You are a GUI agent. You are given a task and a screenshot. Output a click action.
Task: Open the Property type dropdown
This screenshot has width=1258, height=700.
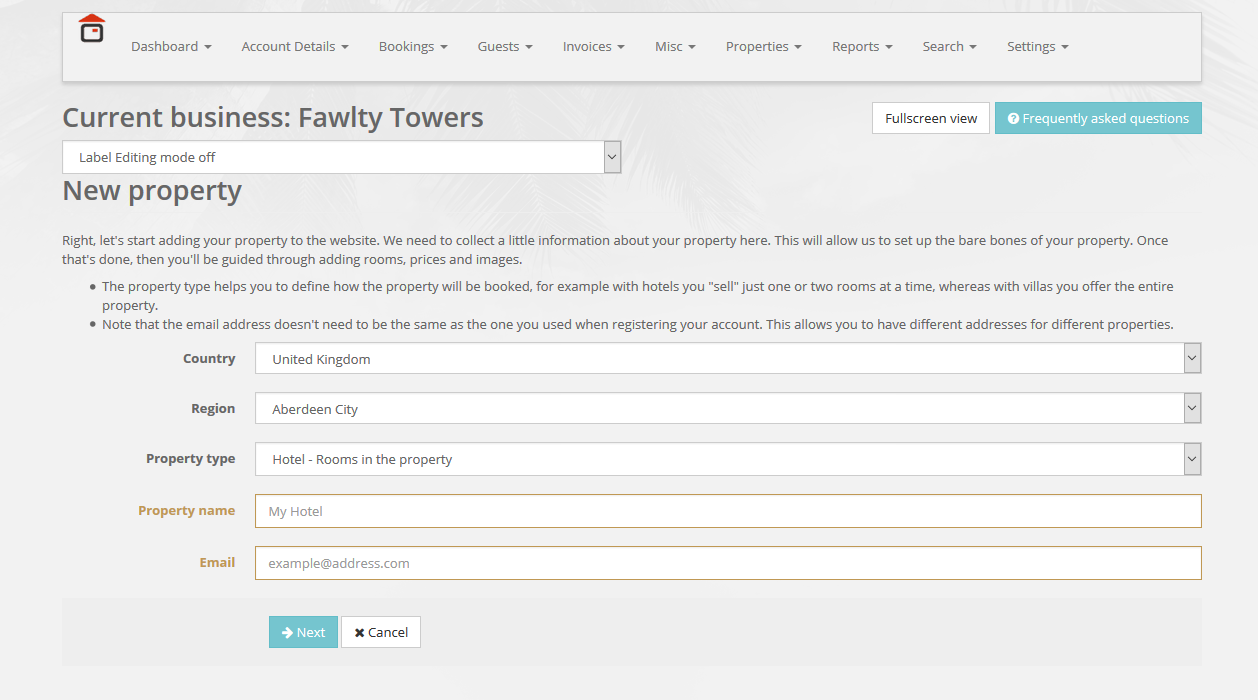click(728, 459)
